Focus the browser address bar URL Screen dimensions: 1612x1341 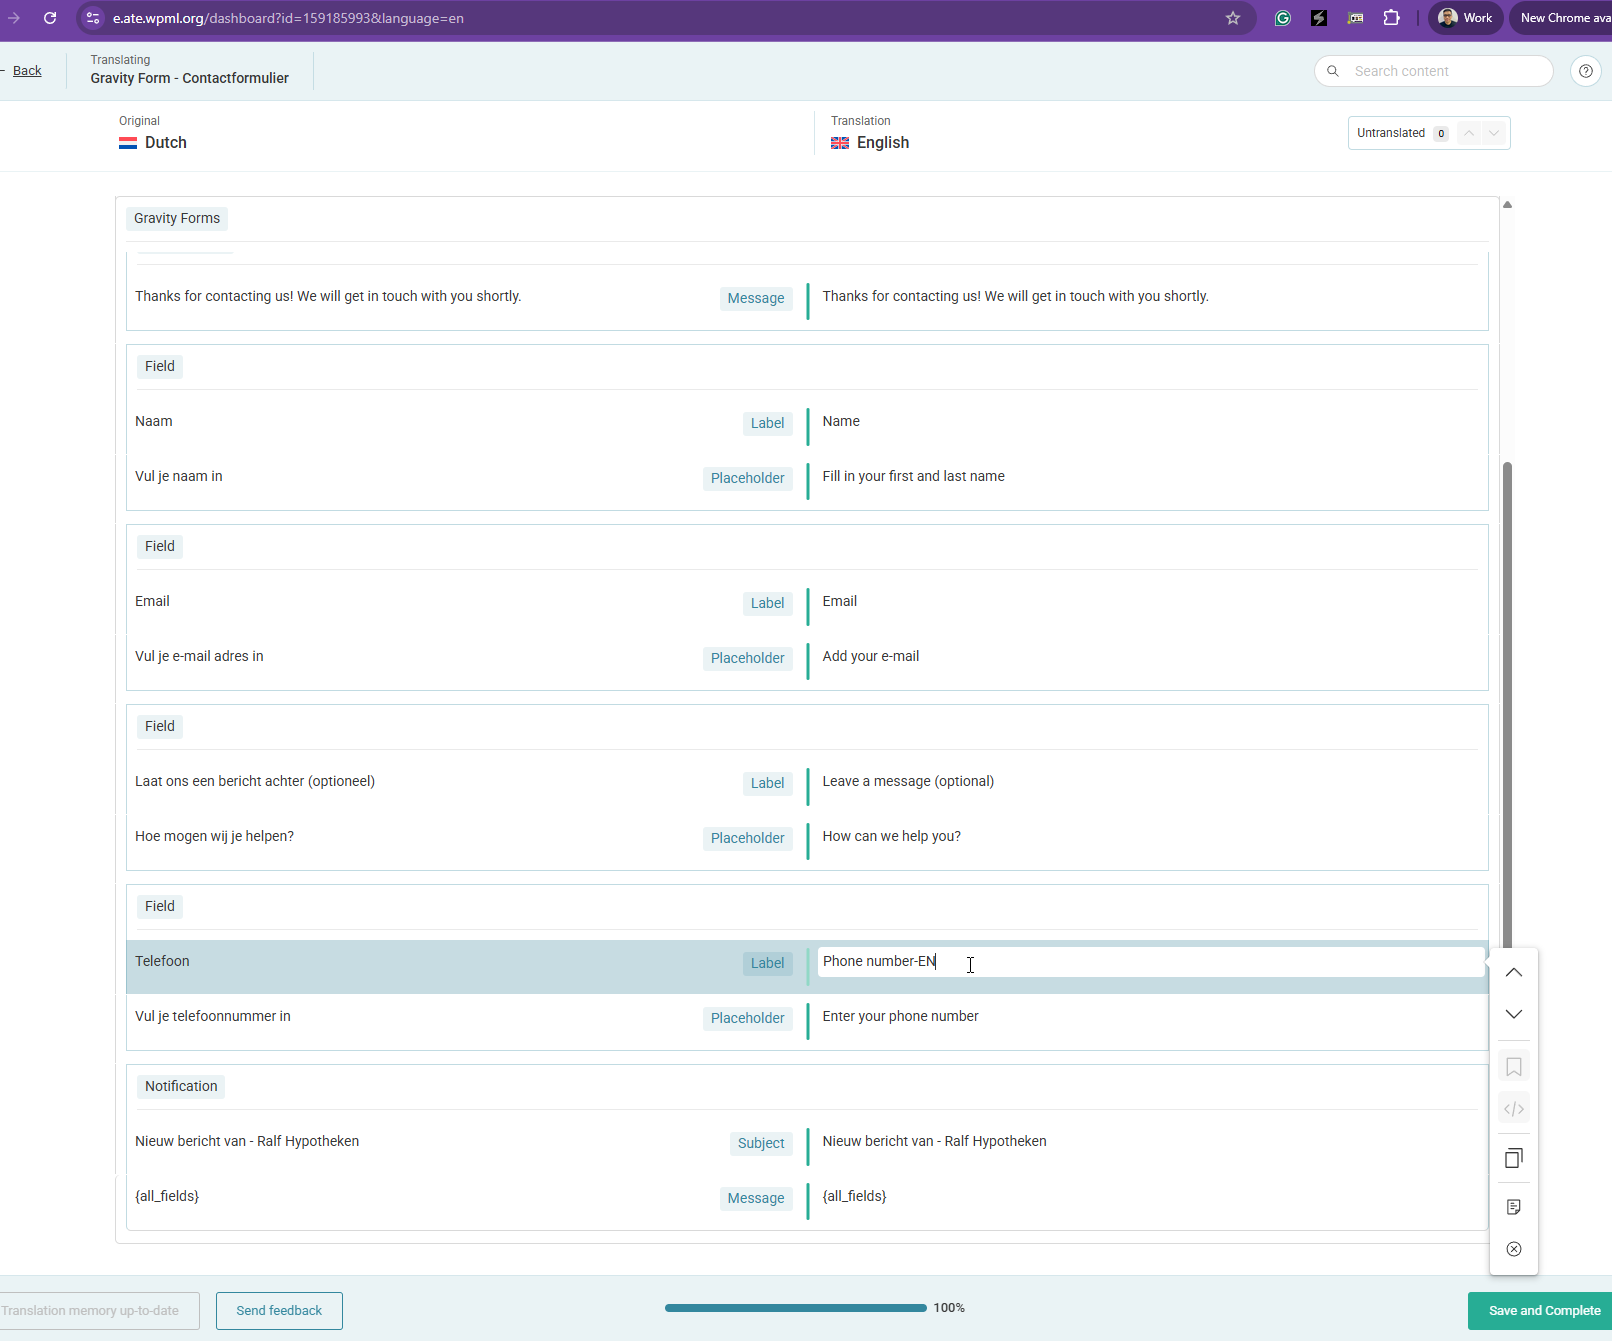(x=288, y=18)
